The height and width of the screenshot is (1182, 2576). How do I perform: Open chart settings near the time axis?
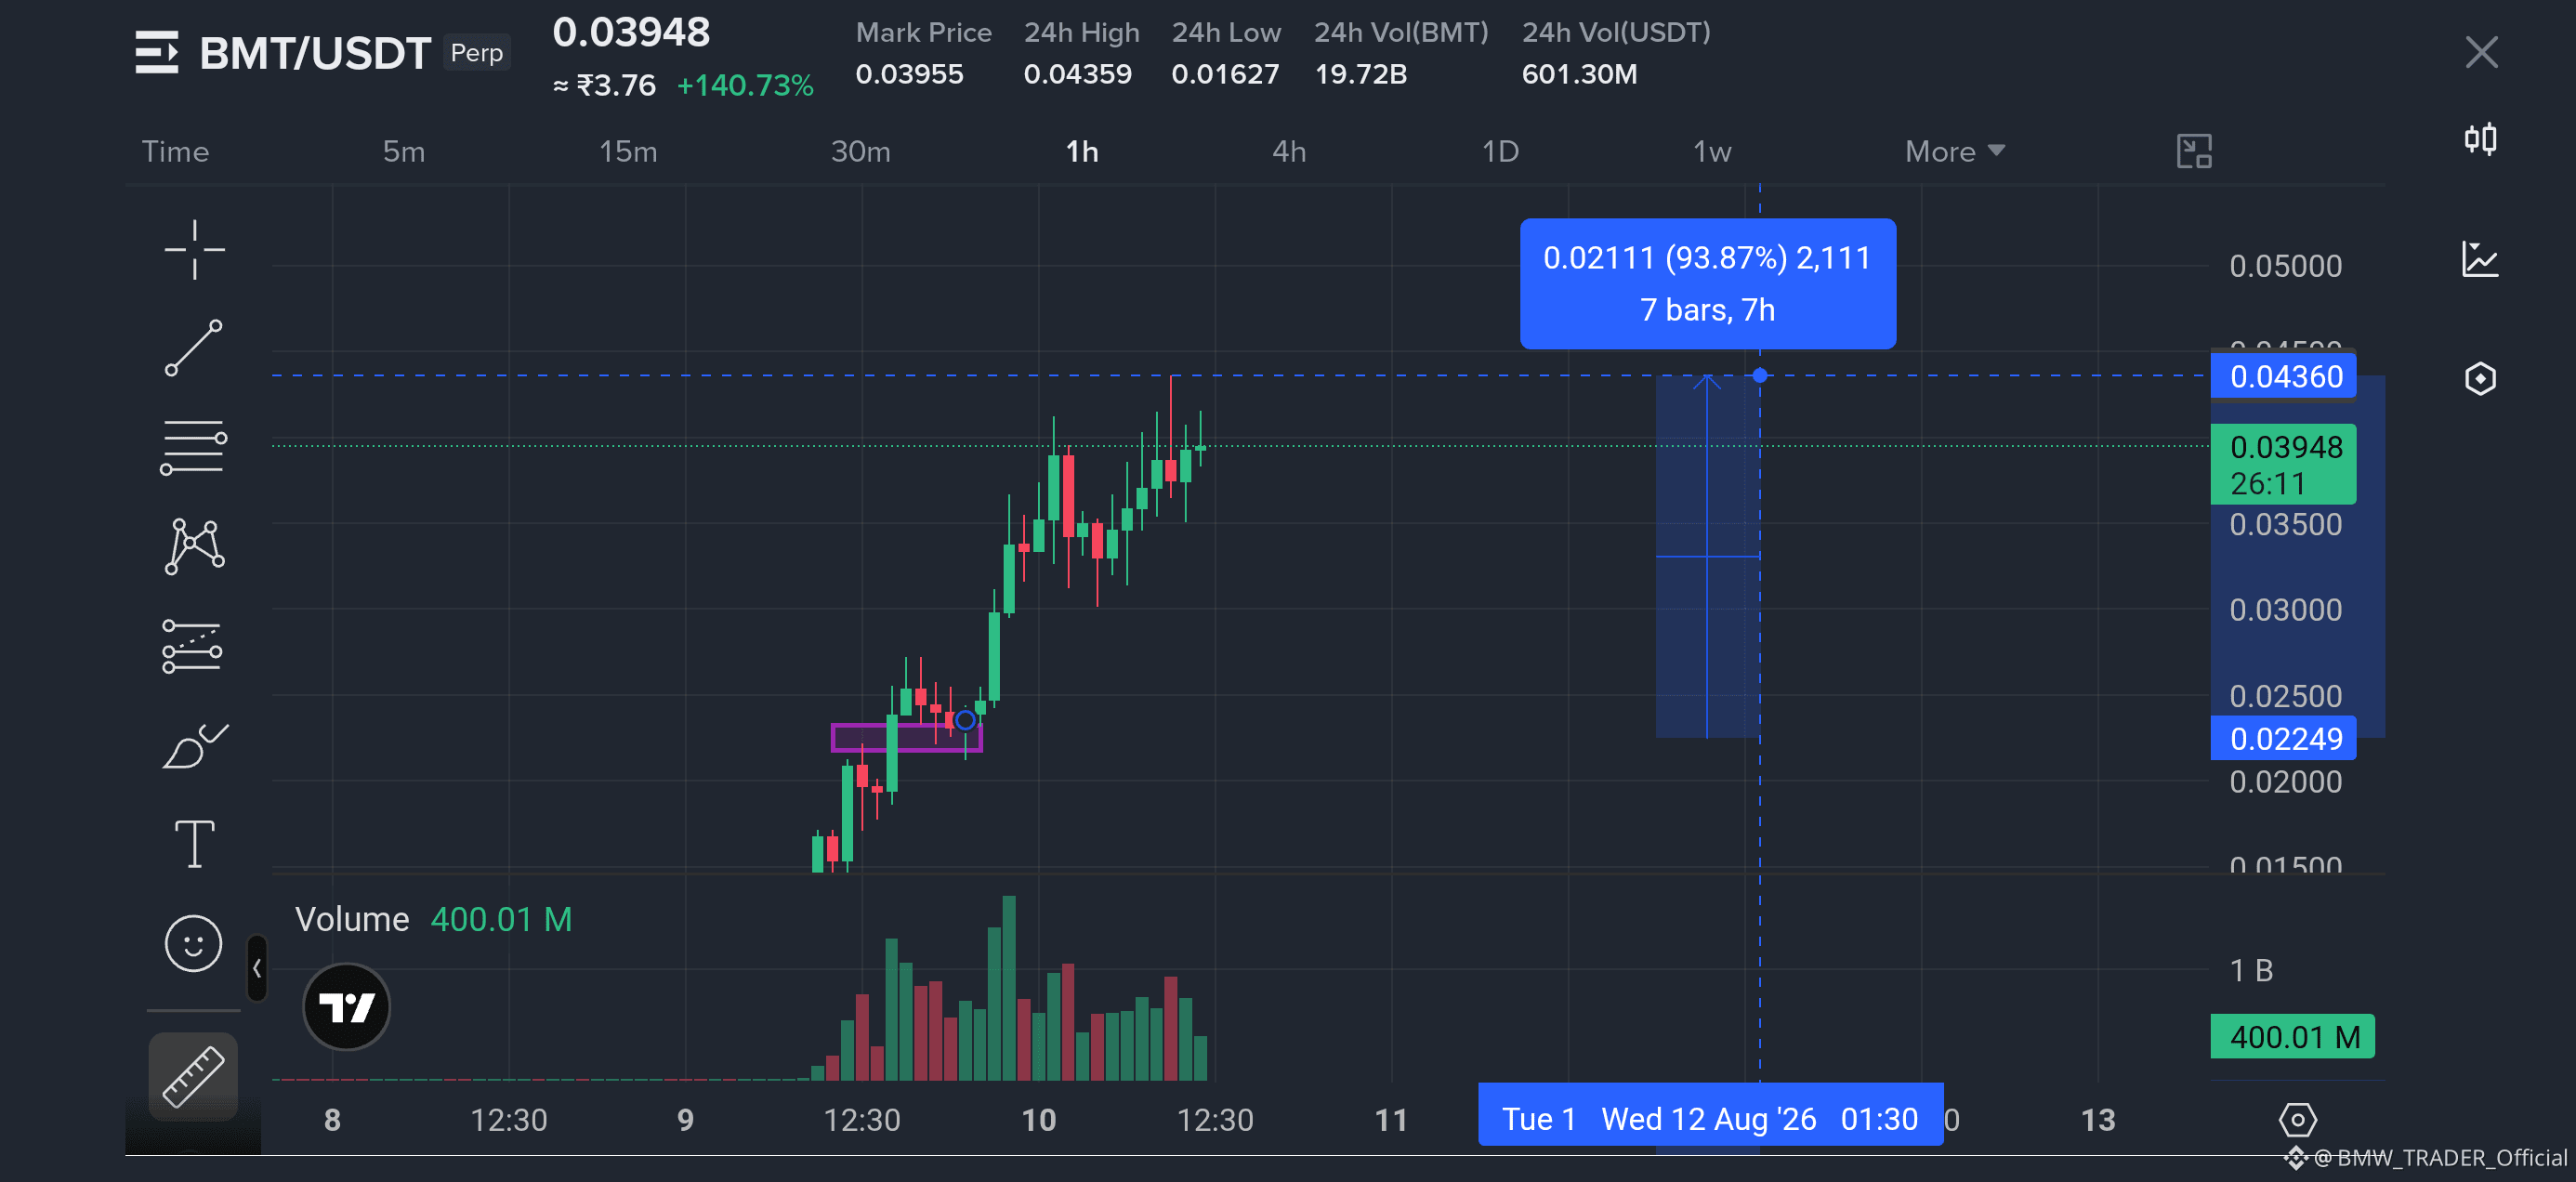point(2297,1120)
